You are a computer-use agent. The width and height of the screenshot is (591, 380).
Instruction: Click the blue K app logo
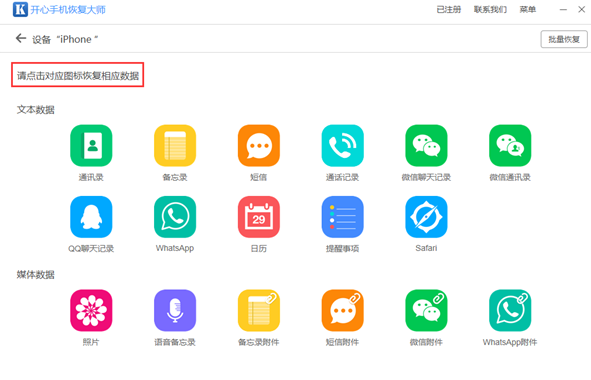tap(20, 9)
